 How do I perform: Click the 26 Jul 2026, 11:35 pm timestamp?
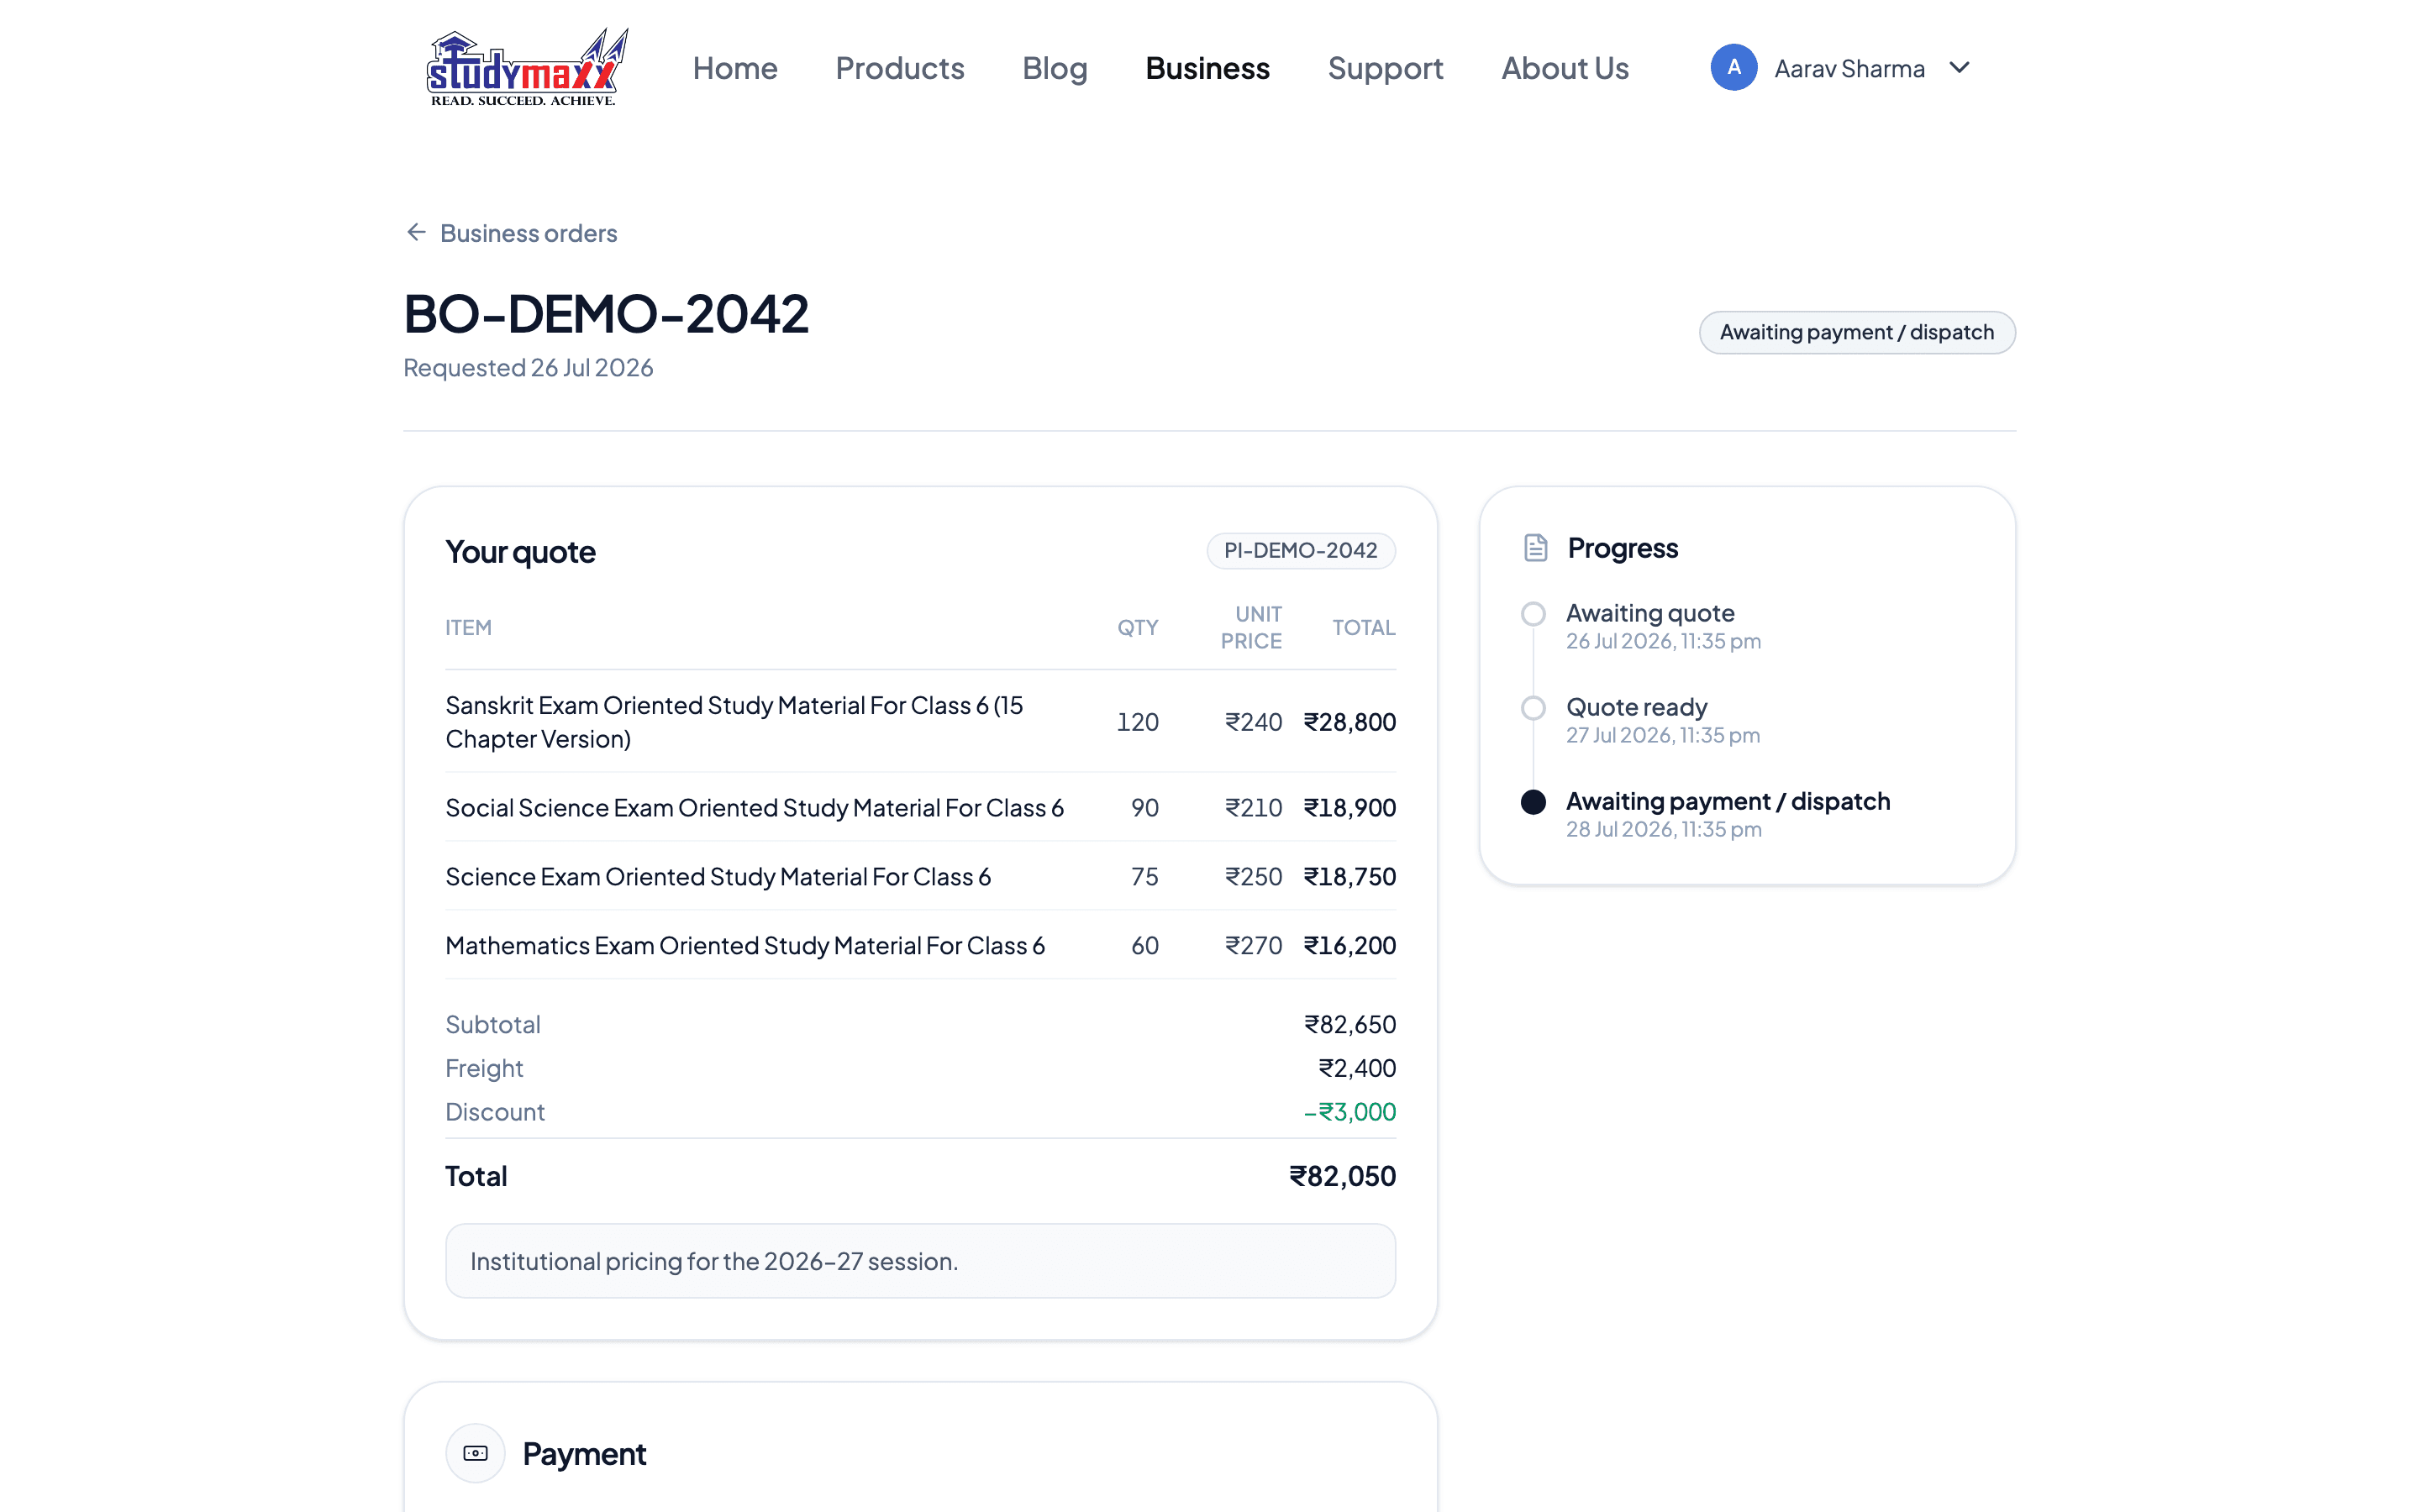click(x=1663, y=641)
